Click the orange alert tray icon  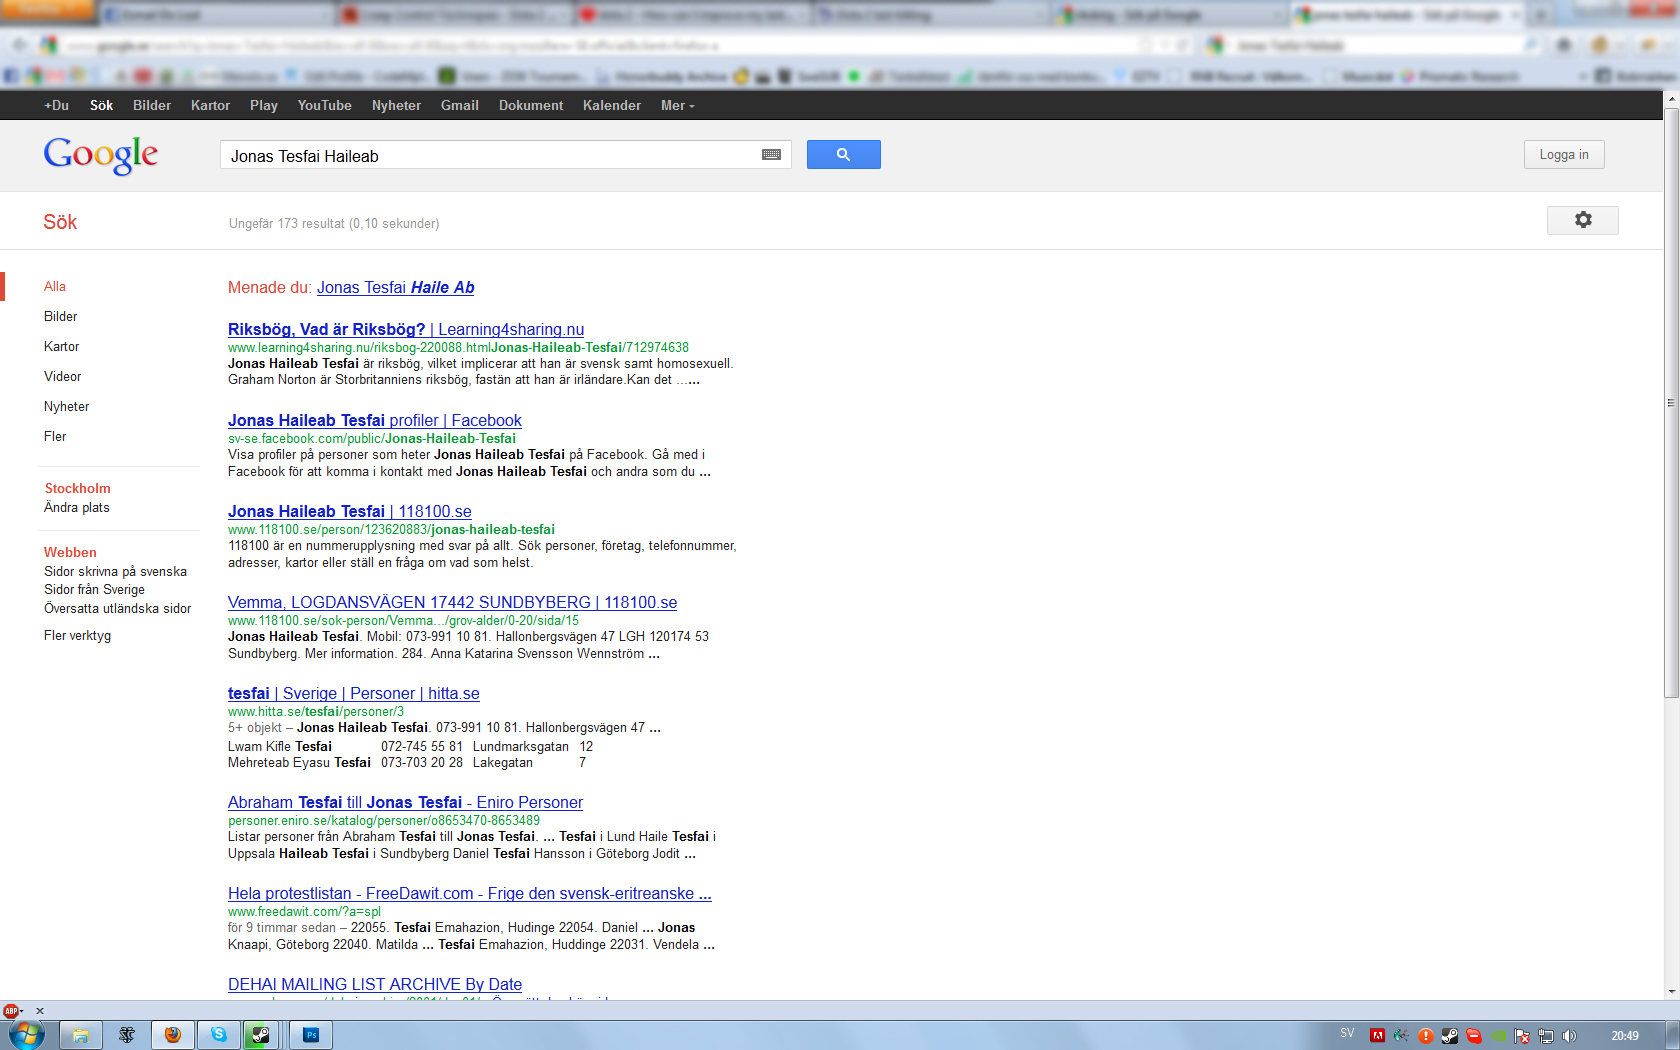click(x=1425, y=1036)
